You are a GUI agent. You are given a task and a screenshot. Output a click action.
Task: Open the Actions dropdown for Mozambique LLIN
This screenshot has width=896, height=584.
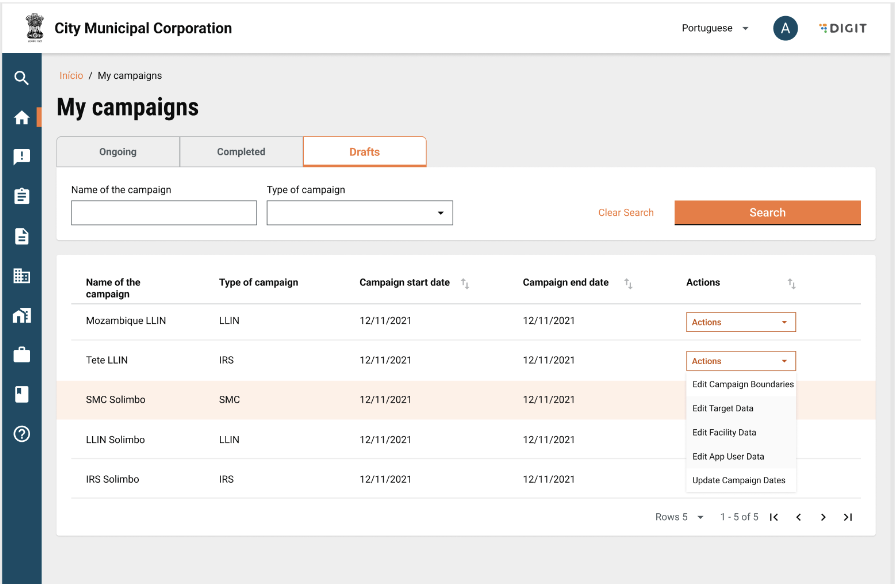[x=741, y=322]
